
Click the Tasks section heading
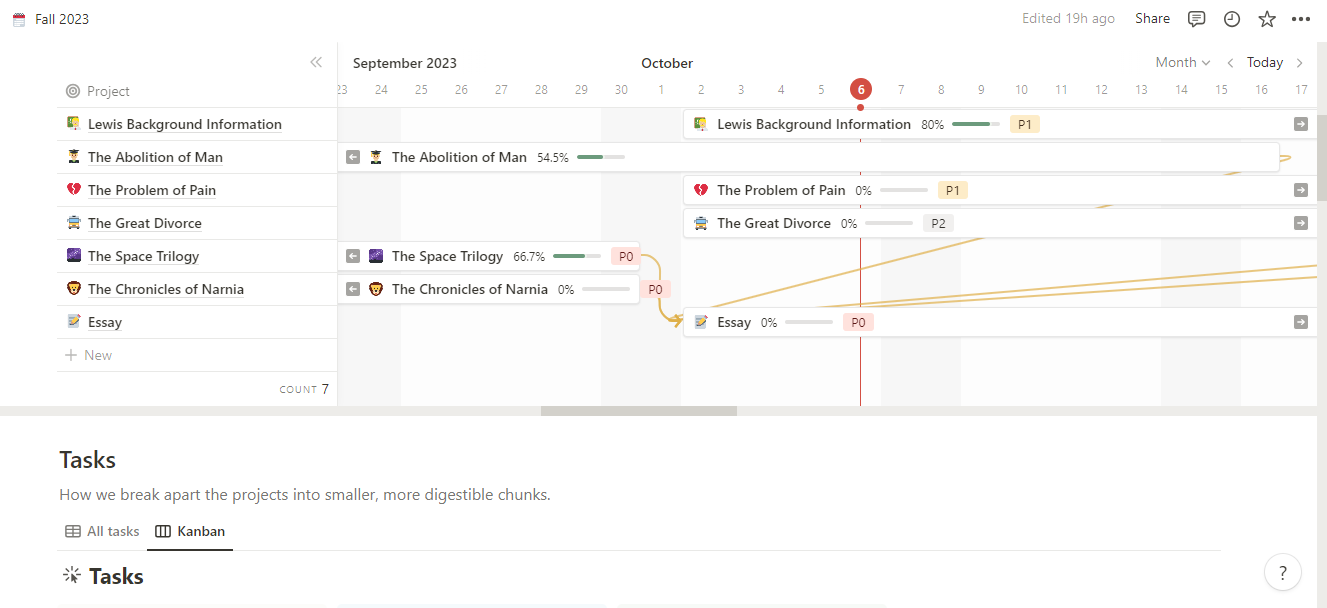pos(88,460)
